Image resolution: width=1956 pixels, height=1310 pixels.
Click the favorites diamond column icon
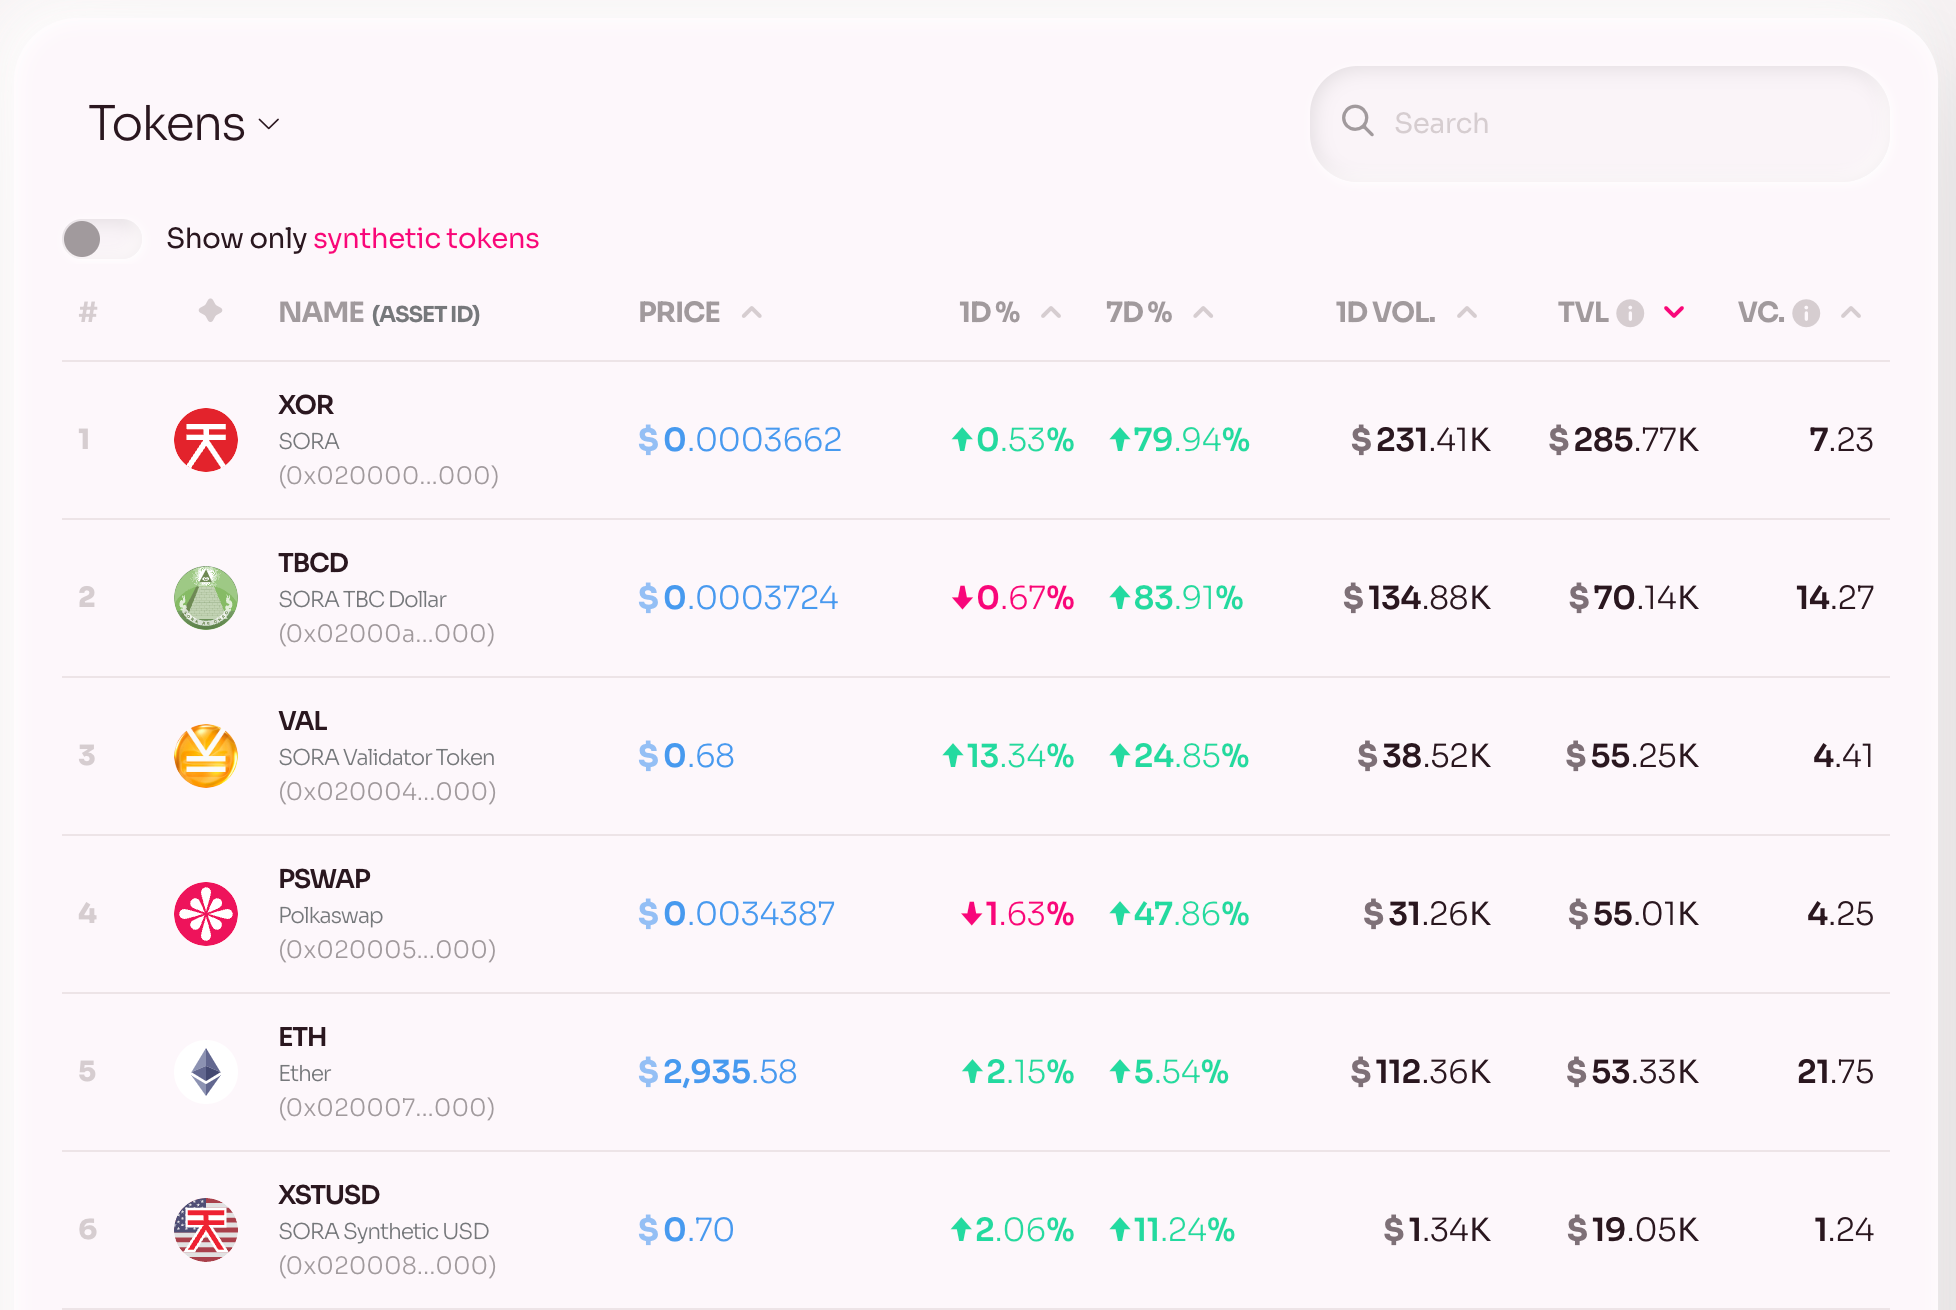click(x=210, y=311)
